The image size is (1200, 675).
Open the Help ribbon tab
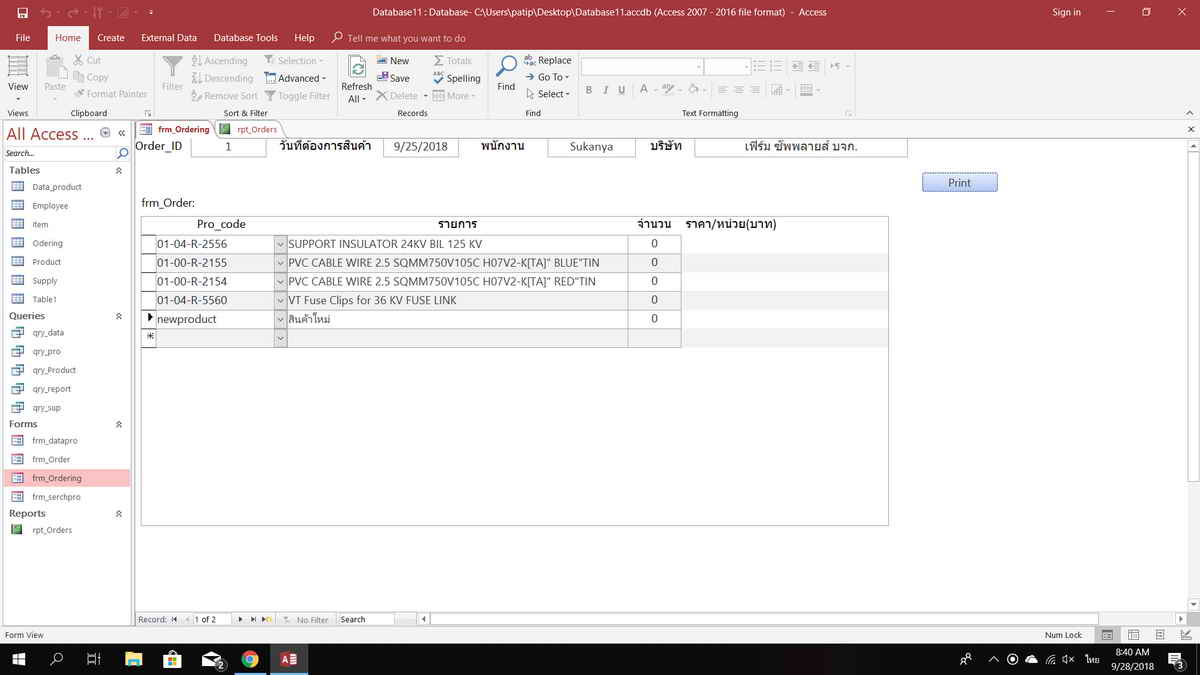305,38
